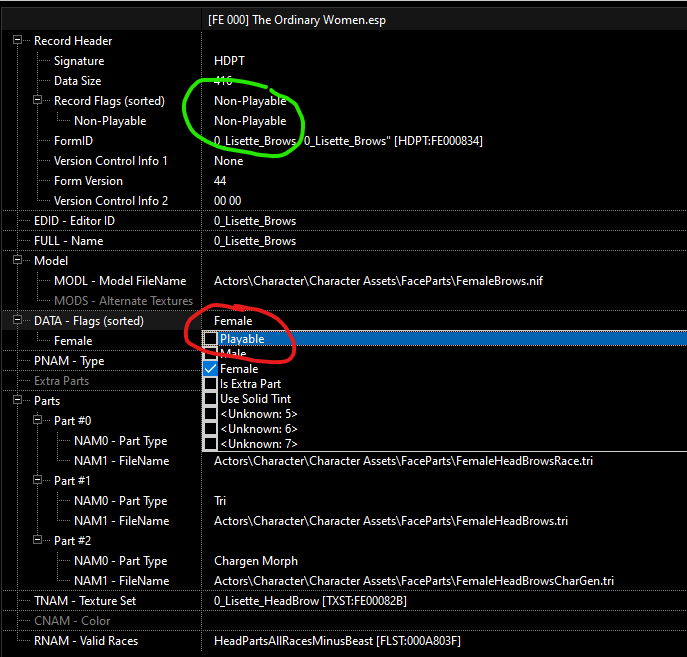Click the 0_Lisette_Brows FULL name value
The image size is (687, 657).
coord(255,241)
